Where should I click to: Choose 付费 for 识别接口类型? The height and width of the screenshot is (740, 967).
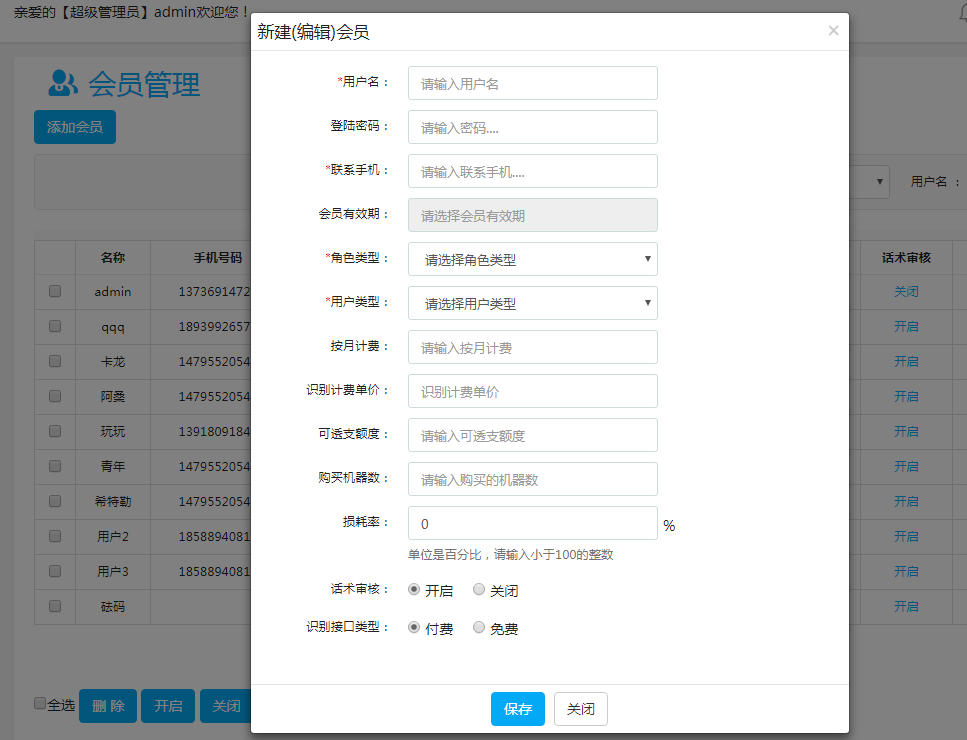click(x=414, y=628)
